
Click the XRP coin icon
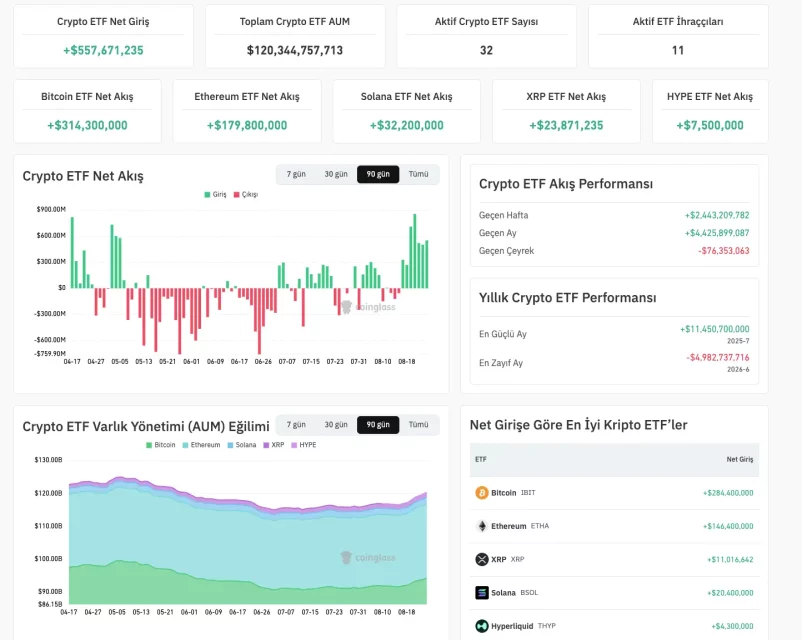(482, 559)
